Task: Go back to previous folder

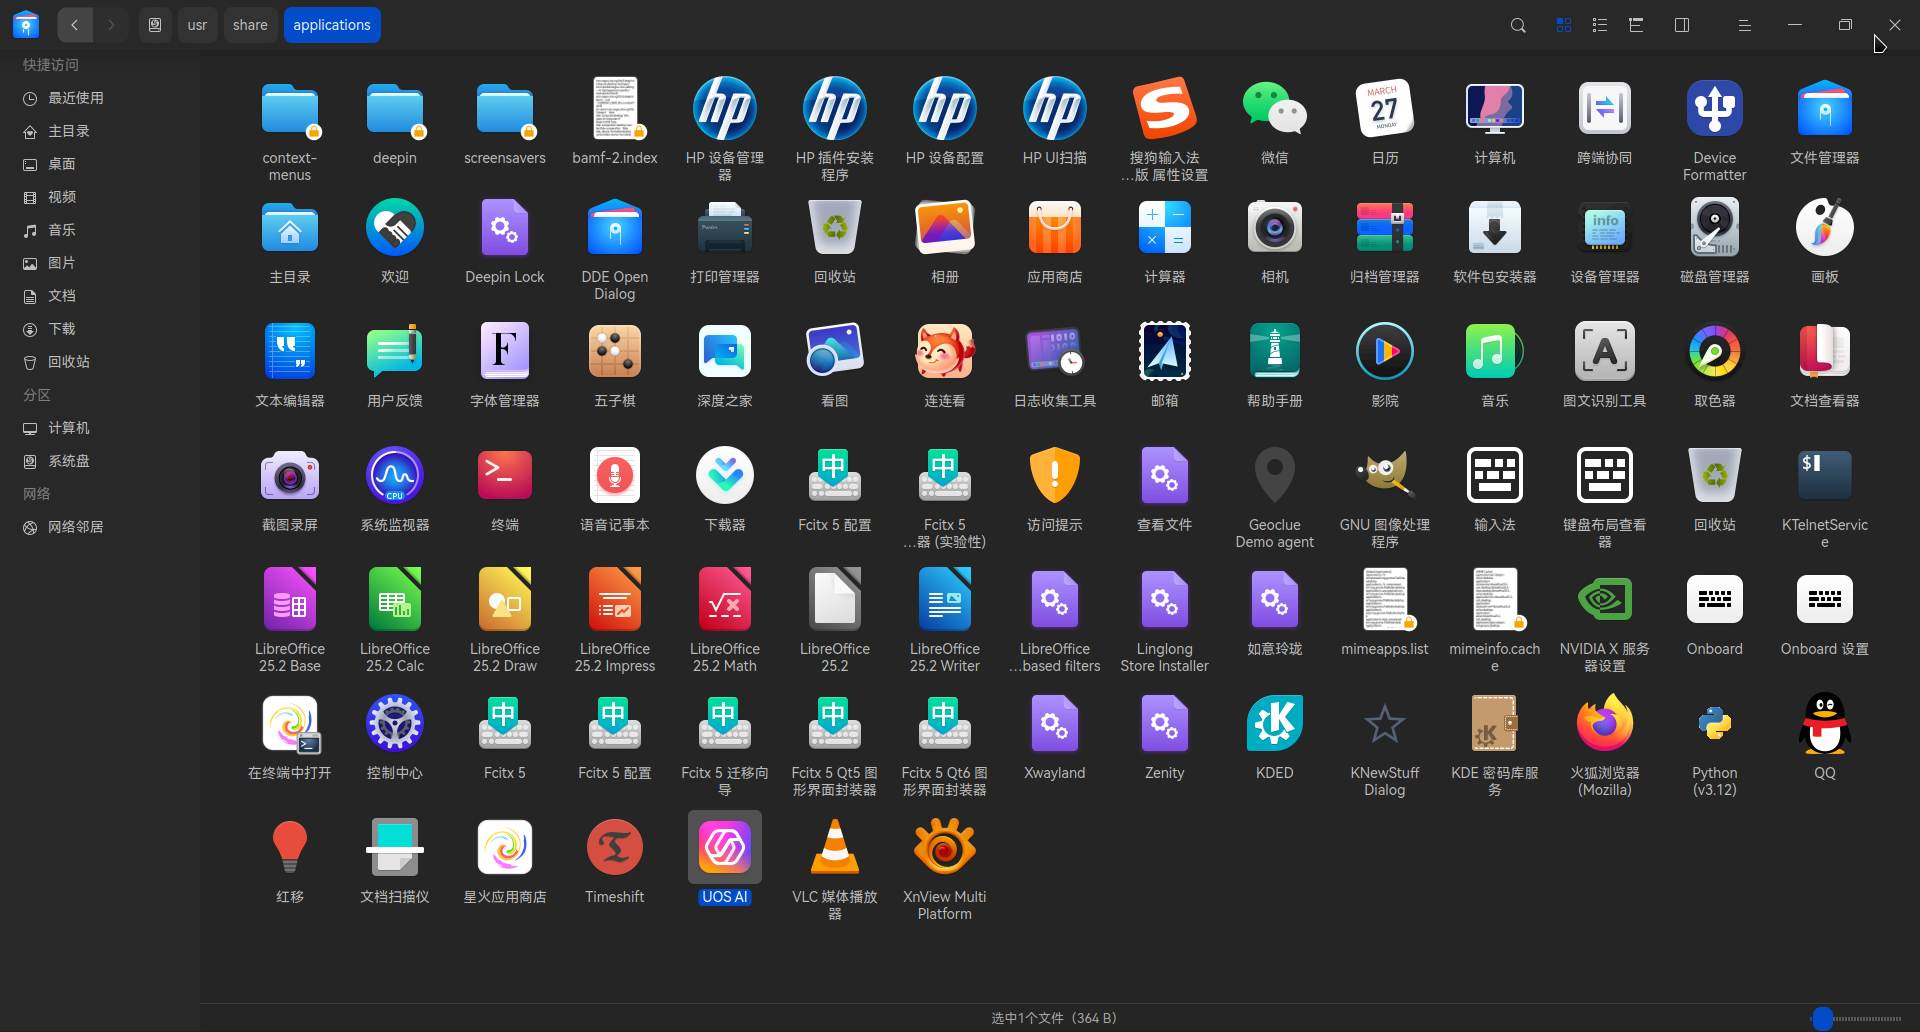Action: [75, 25]
